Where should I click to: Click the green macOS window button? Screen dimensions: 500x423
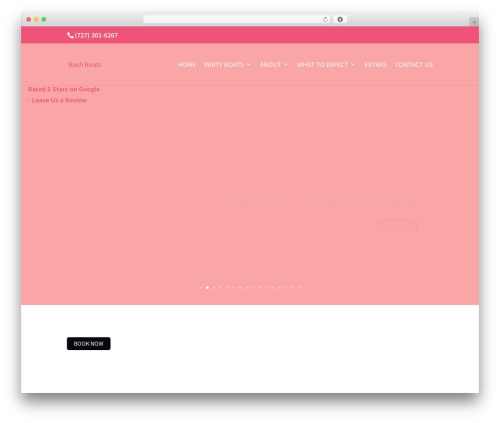(x=44, y=19)
